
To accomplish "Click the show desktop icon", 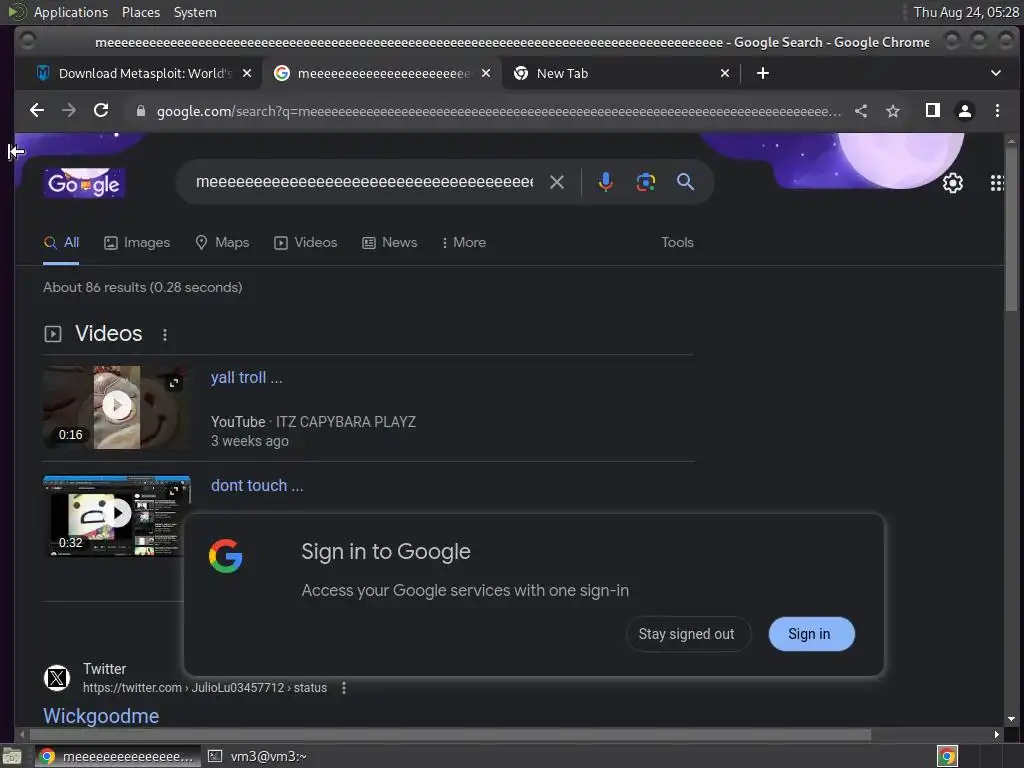I will click(12, 757).
